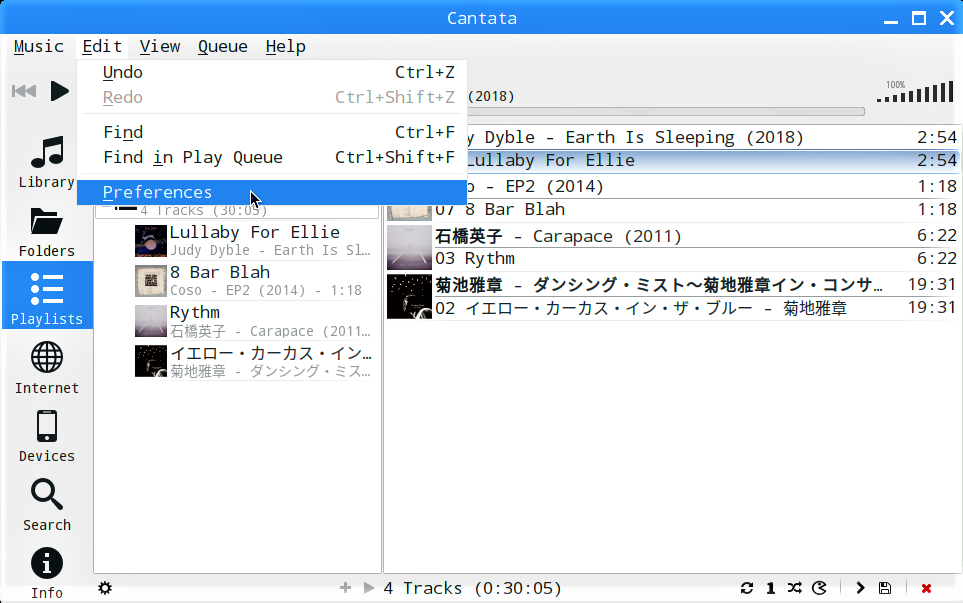Select the Japanese-titled last playlist track
This screenshot has width=963, height=603.
[x=255, y=362]
